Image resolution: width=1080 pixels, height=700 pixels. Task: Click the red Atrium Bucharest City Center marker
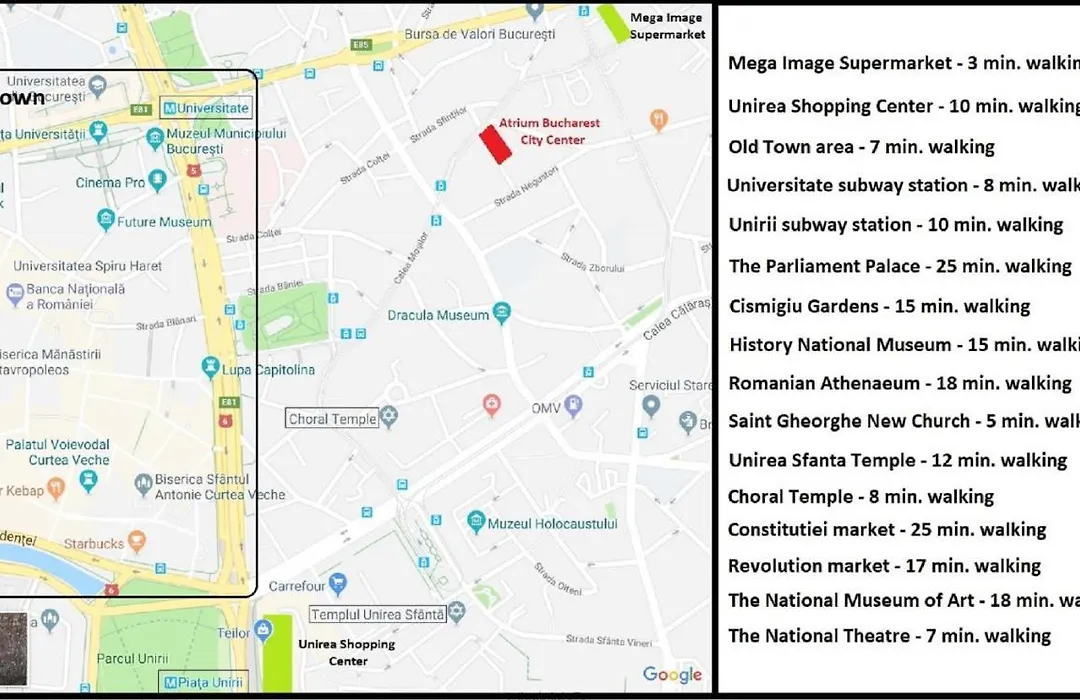tap(496, 145)
